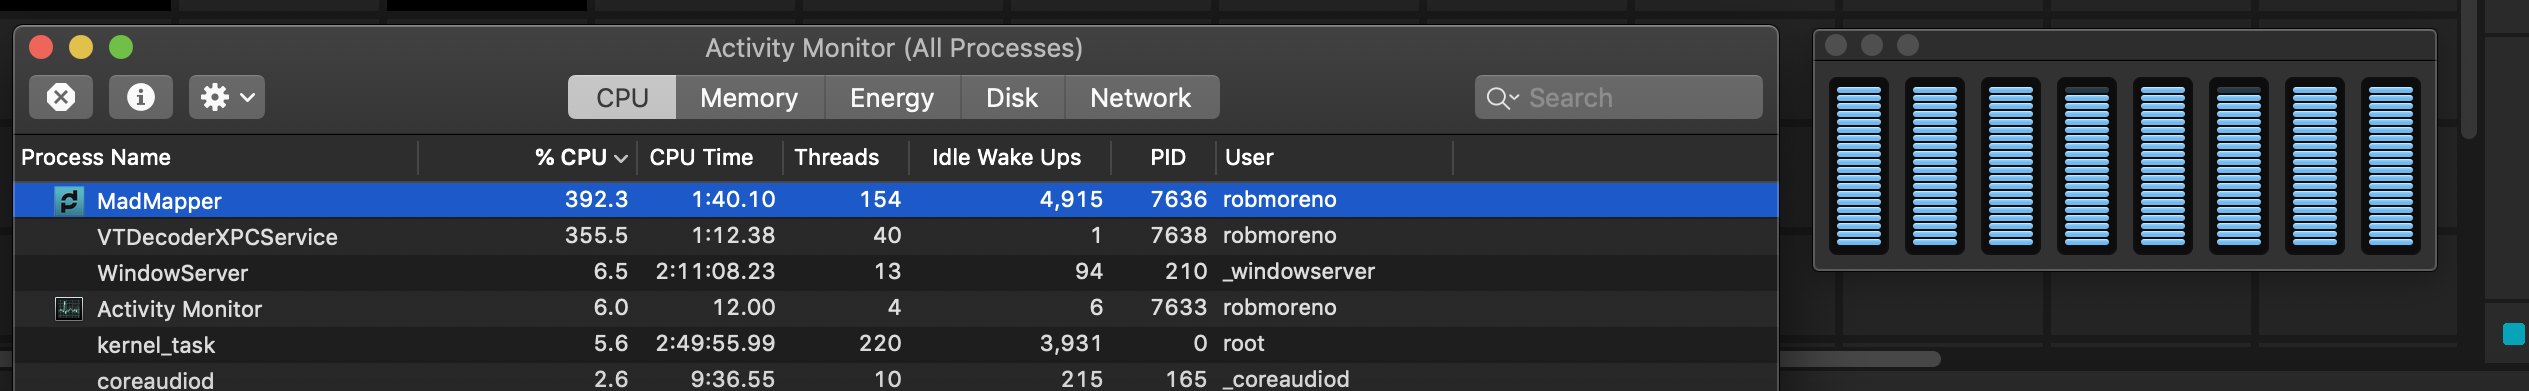Select the VTDecoderXPCService process row
Image resolution: width=2529 pixels, height=391 pixels.
click(896, 236)
